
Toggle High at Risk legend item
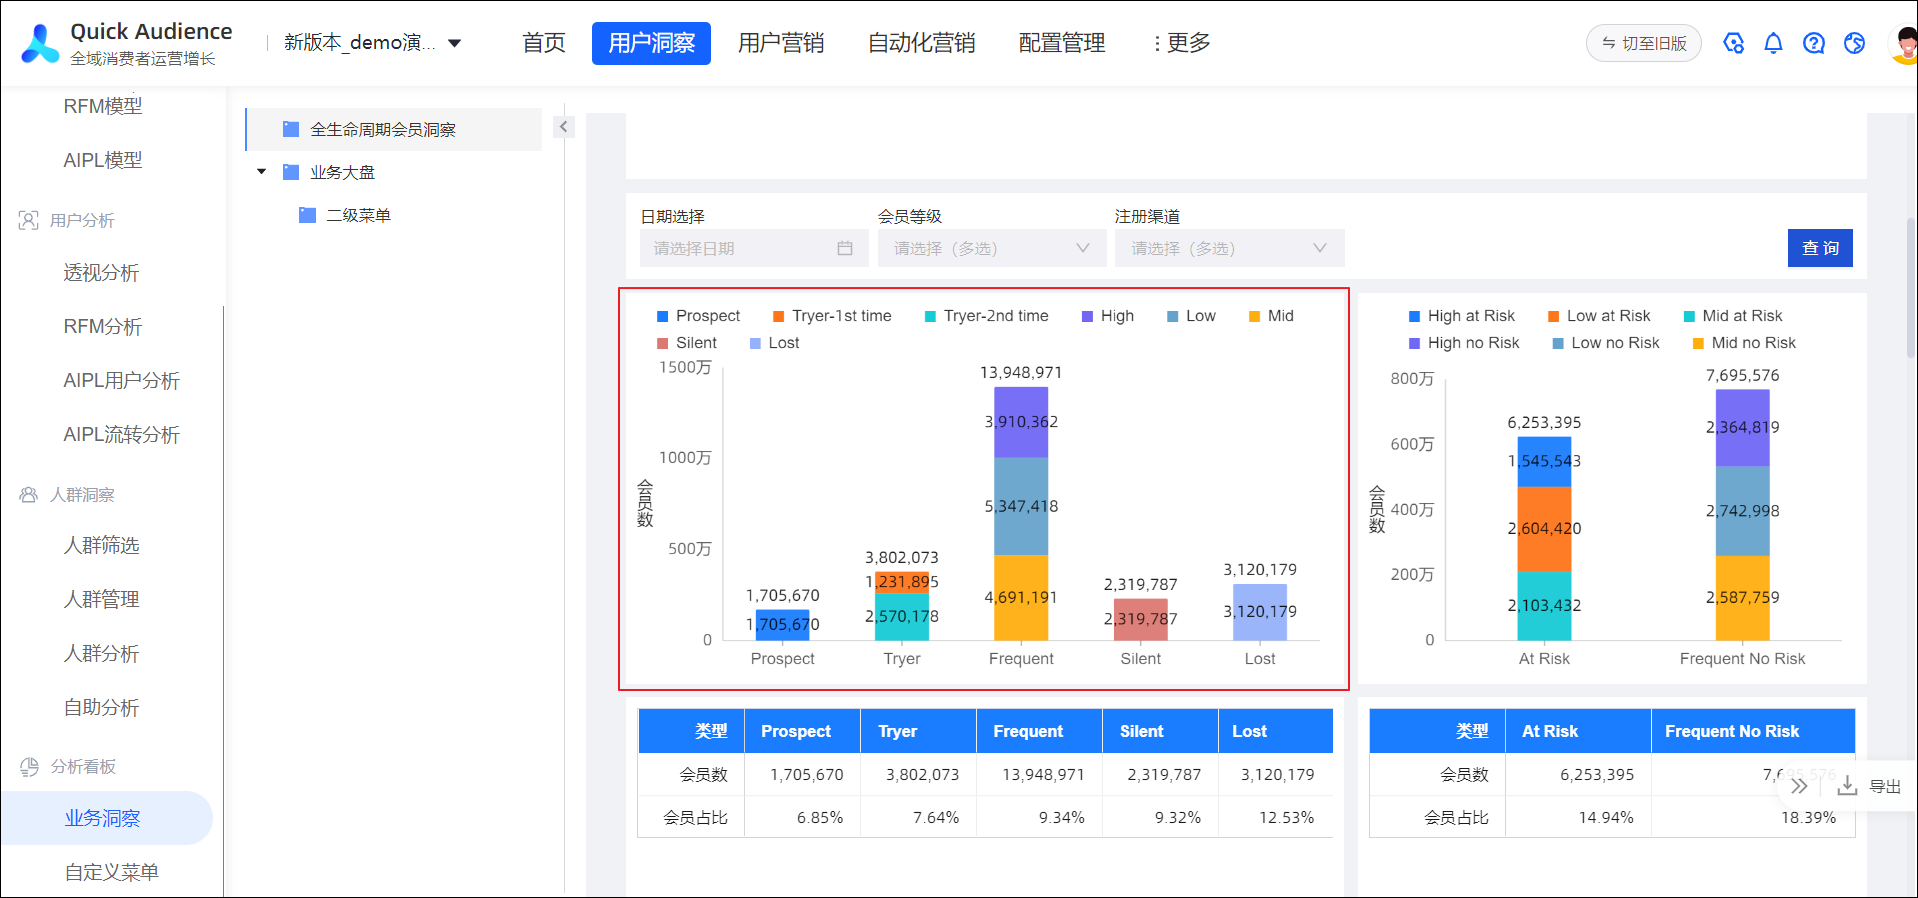1461,316
